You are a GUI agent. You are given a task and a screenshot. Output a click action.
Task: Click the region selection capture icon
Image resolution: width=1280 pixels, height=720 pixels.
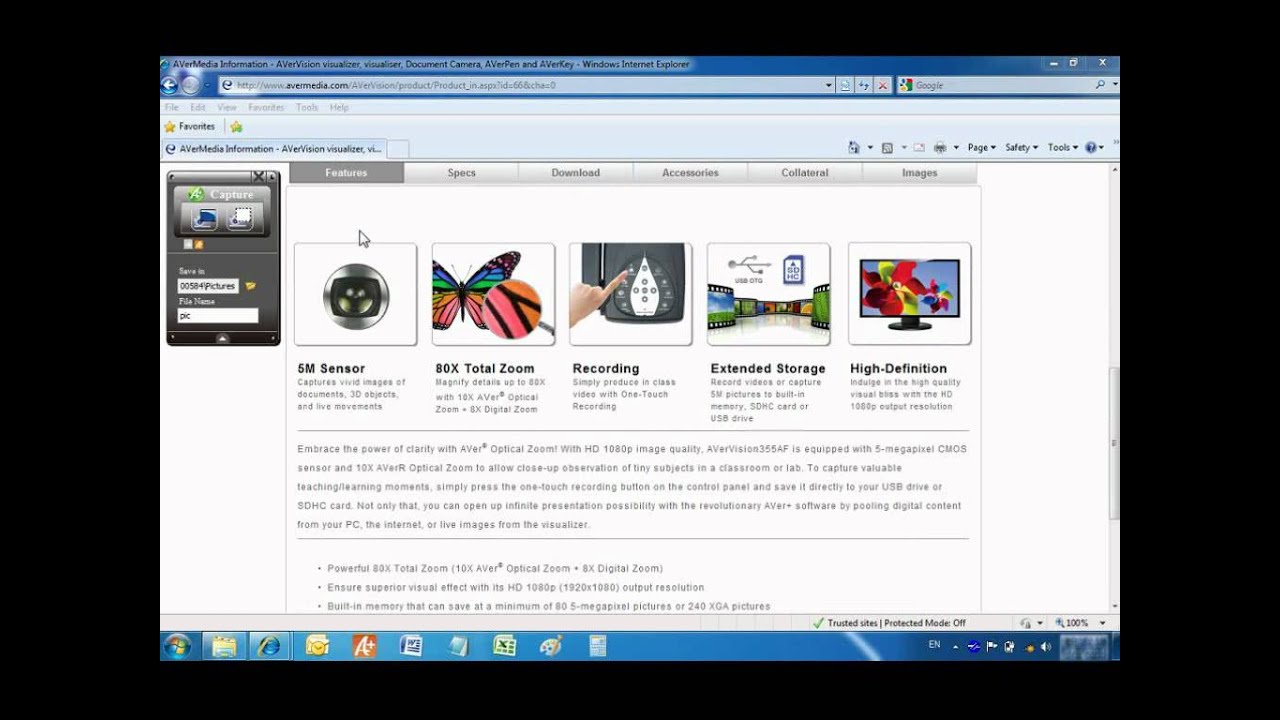point(240,218)
